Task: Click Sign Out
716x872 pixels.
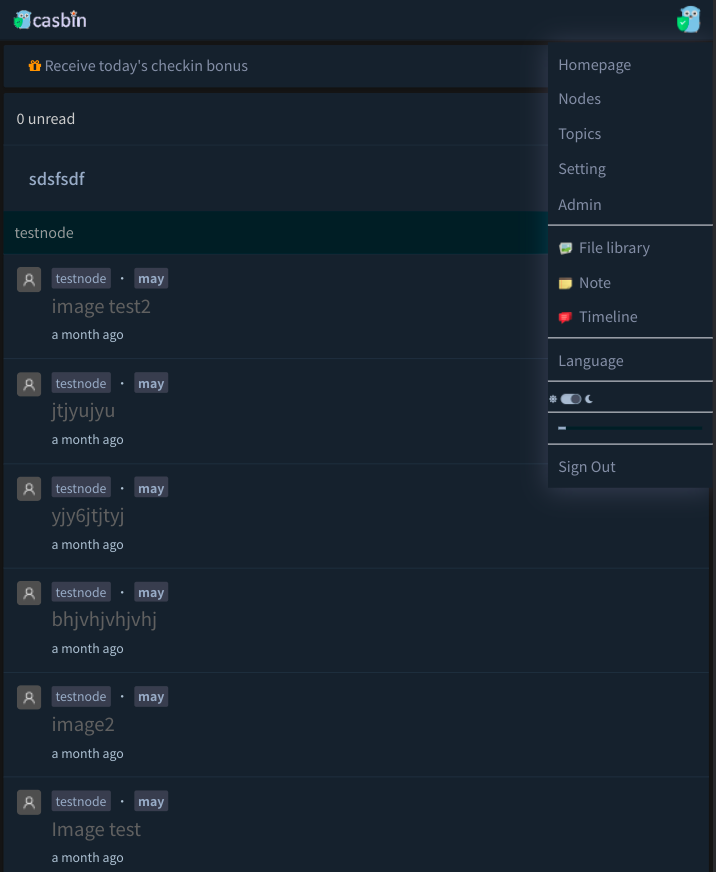Action: coord(586,467)
